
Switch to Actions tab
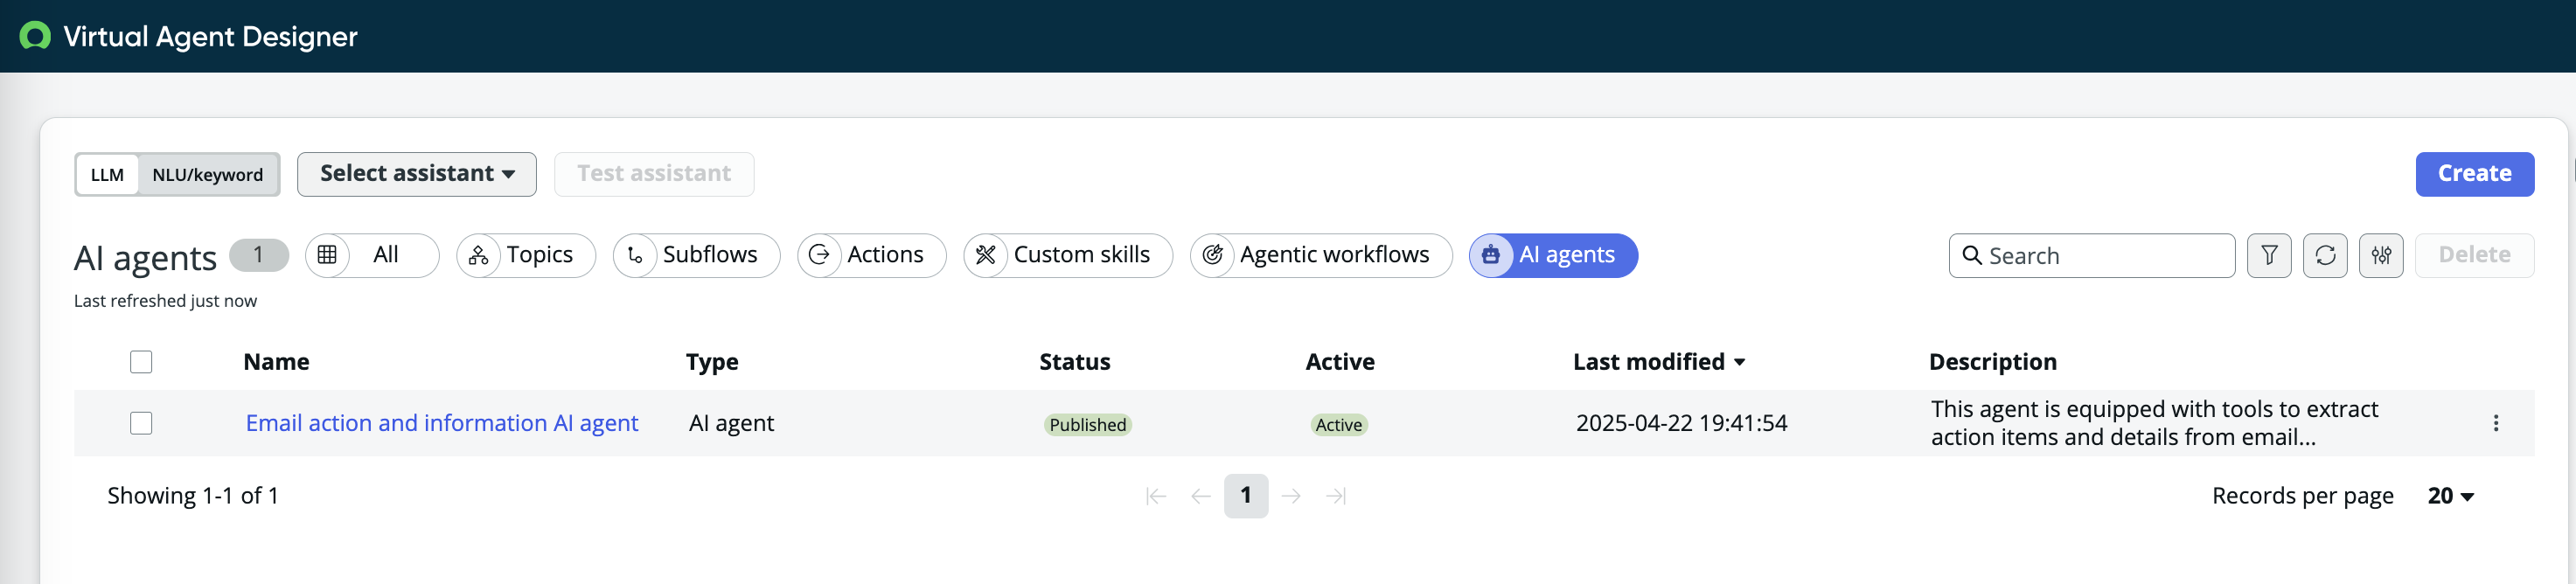pos(871,255)
